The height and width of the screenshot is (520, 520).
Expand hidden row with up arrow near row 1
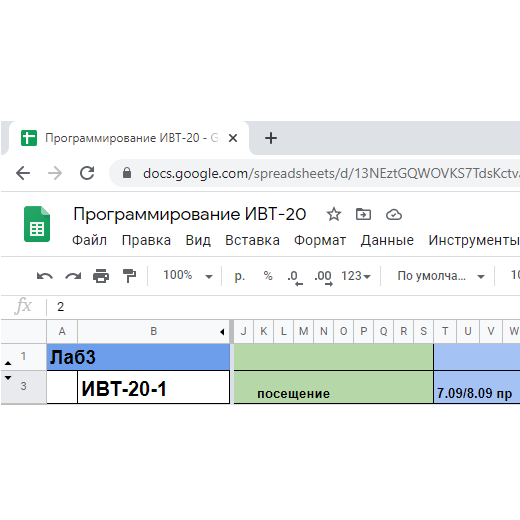point(8,363)
